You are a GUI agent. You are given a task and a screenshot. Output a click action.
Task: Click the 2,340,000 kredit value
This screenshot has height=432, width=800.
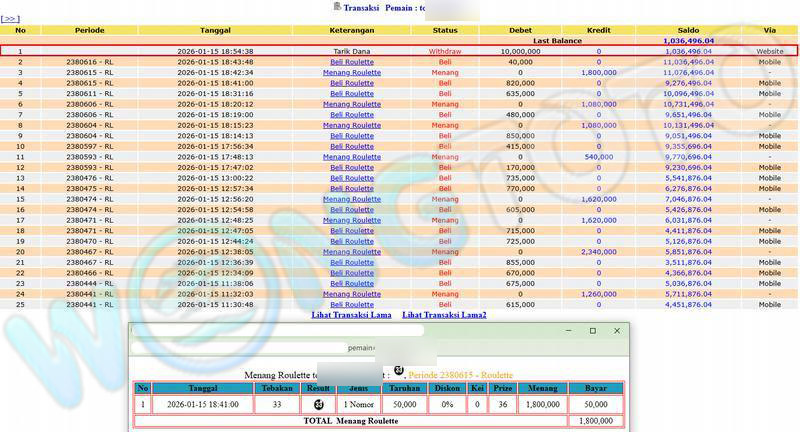click(598, 252)
